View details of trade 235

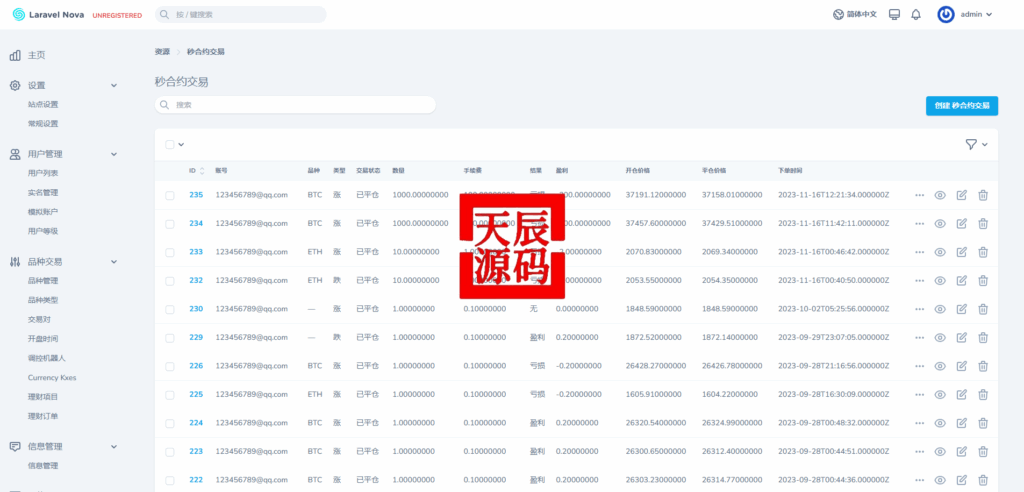click(940, 195)
